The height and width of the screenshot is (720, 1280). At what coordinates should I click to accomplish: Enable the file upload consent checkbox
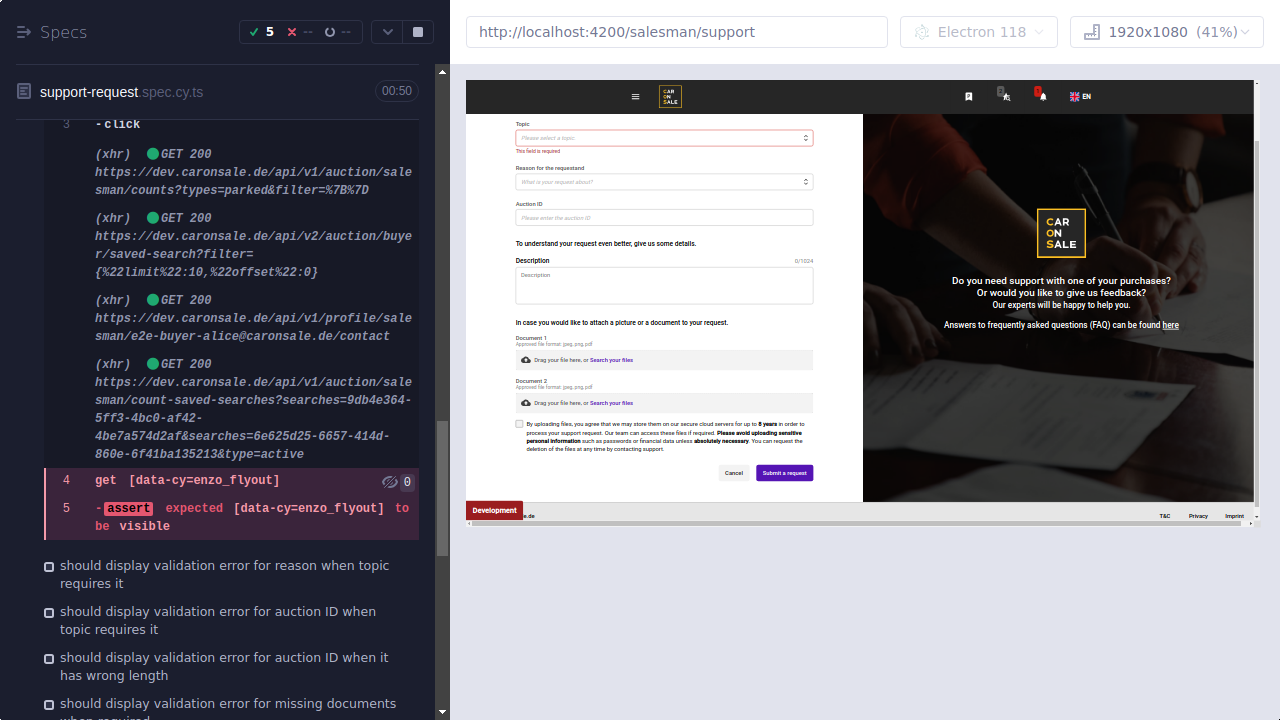pyautogui.click(x=519, y=423)
